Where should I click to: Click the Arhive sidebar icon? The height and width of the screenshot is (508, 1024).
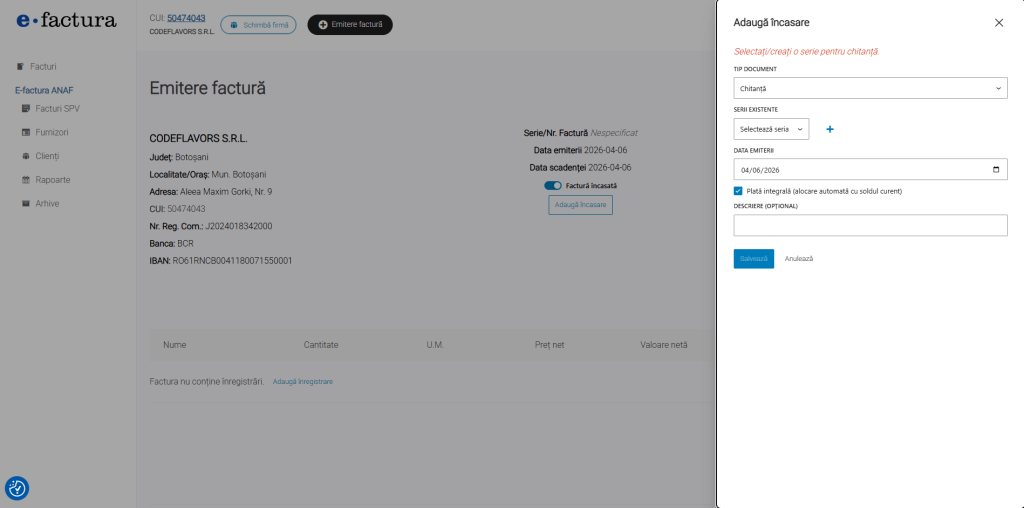click(x=26, y=204)
